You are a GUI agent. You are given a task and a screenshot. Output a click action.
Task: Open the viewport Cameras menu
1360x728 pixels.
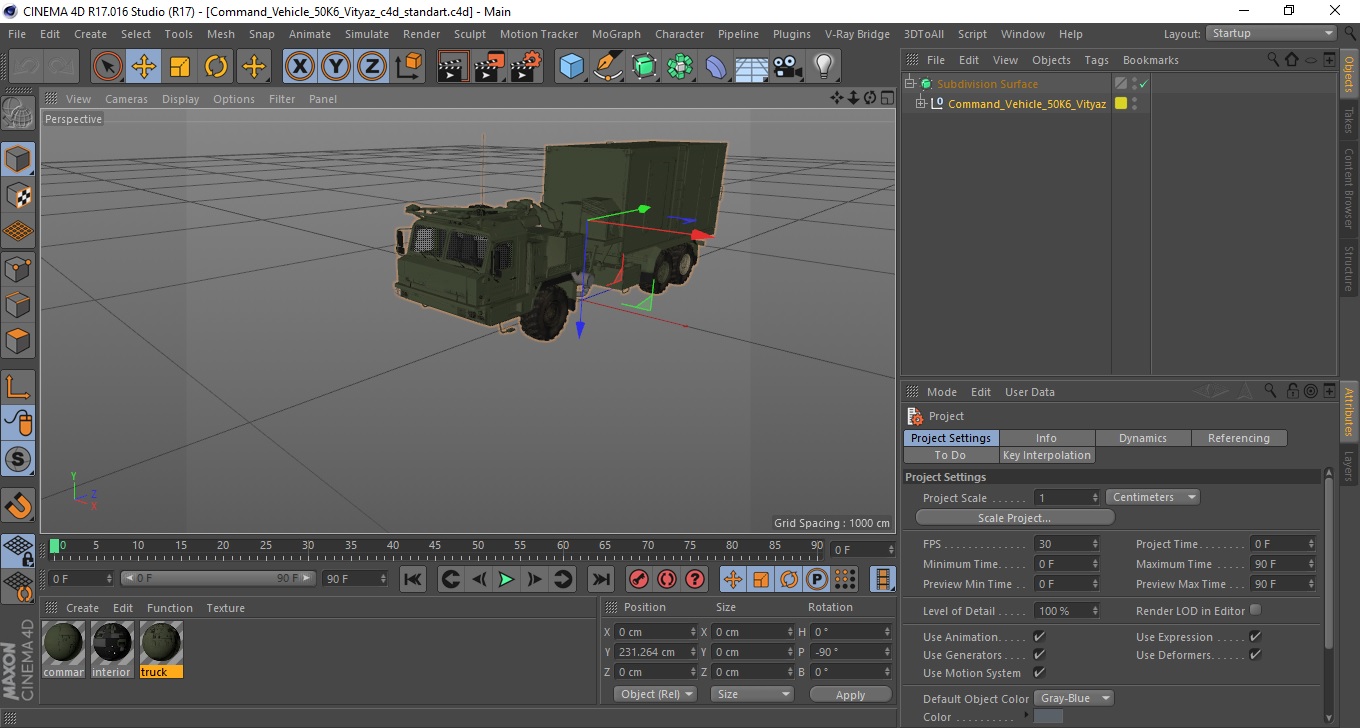coord(126,99)
